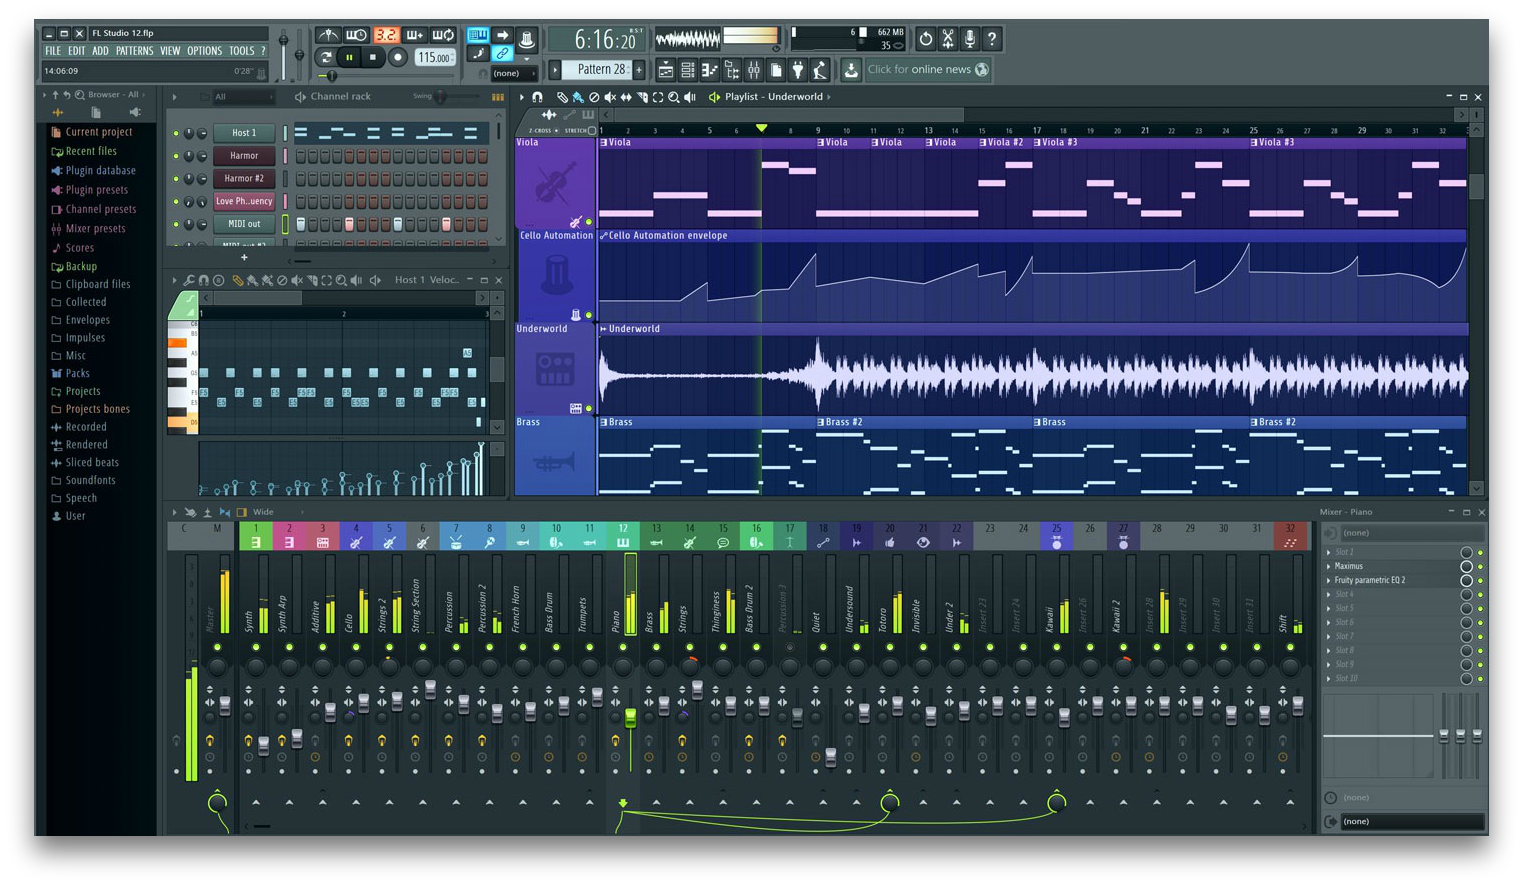Image resolution: width=1523 pixels, height=885 pixels.
Task: Click the Playlist magnet snap icon
Action: point(537,97)
